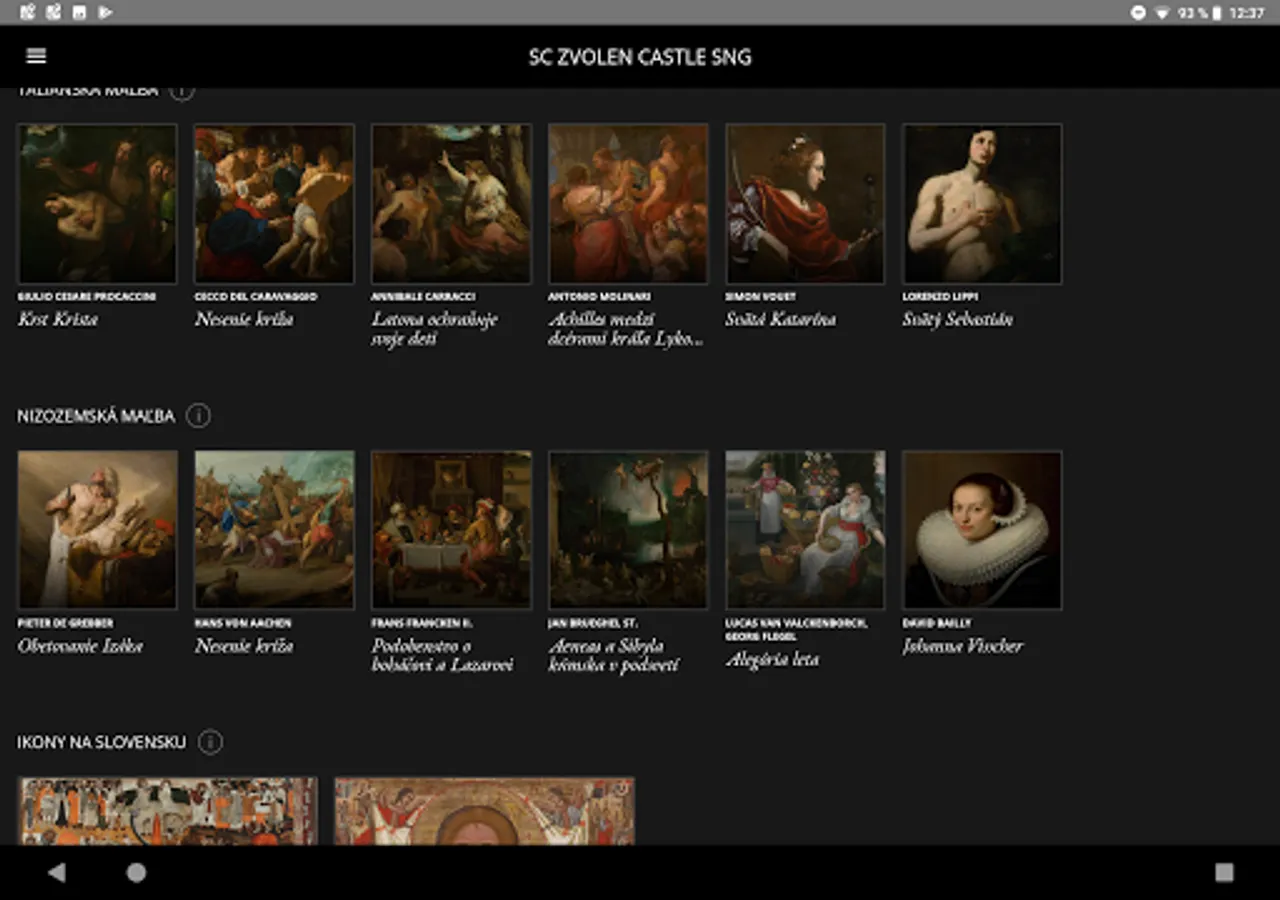Open Hans von Aachen painting thumbnail
This screenshot has width=1280, height=900.
(274, 530)
